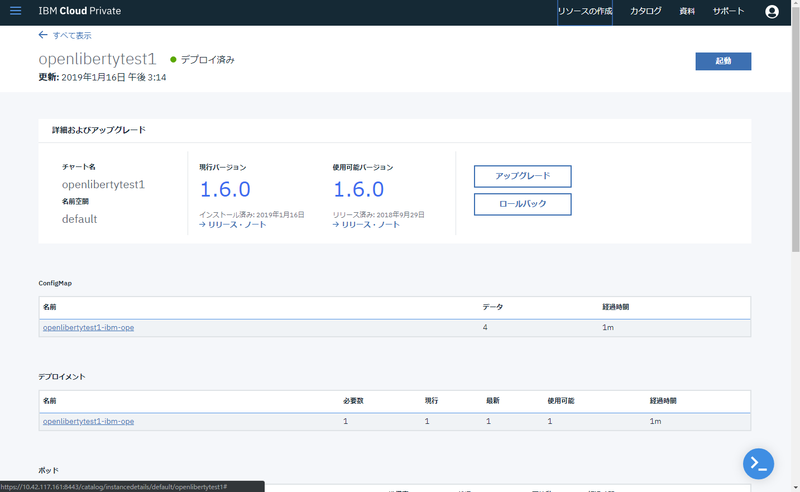Open current version リリース・ノート link
The height and width of the screenshot is (492, 800).
(233, 225)
